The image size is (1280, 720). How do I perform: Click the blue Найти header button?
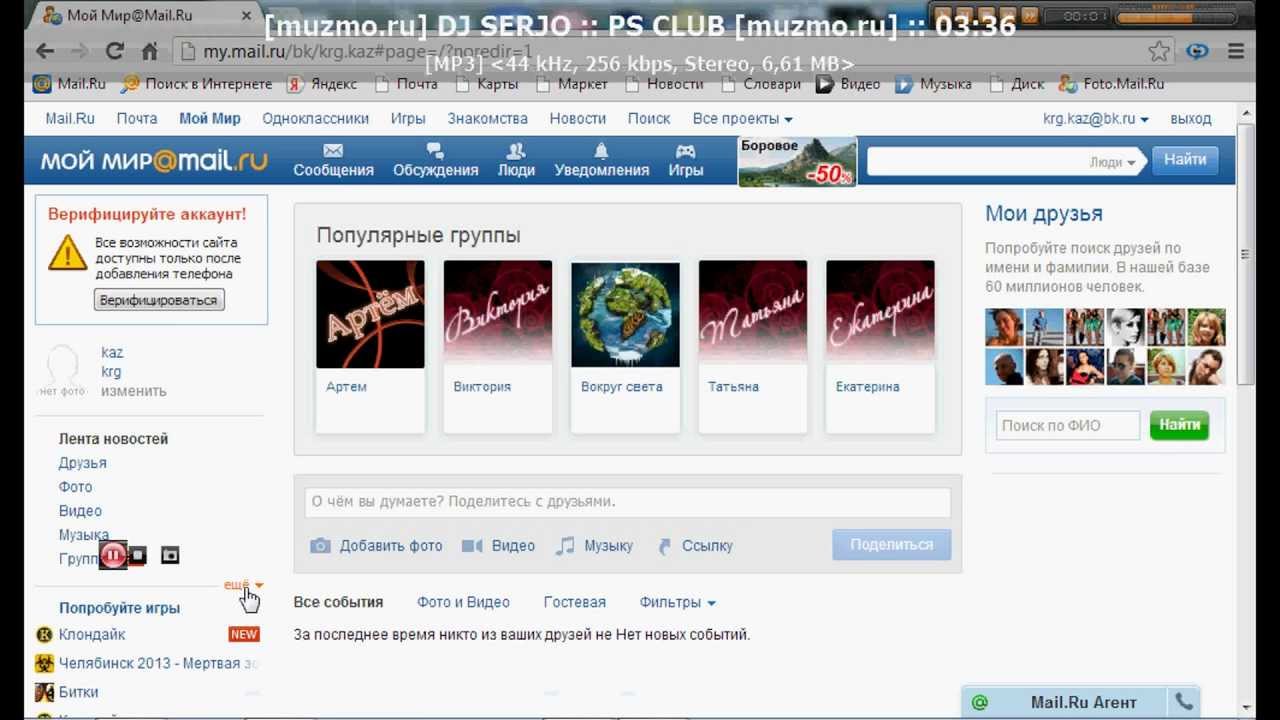point(1185,160)
